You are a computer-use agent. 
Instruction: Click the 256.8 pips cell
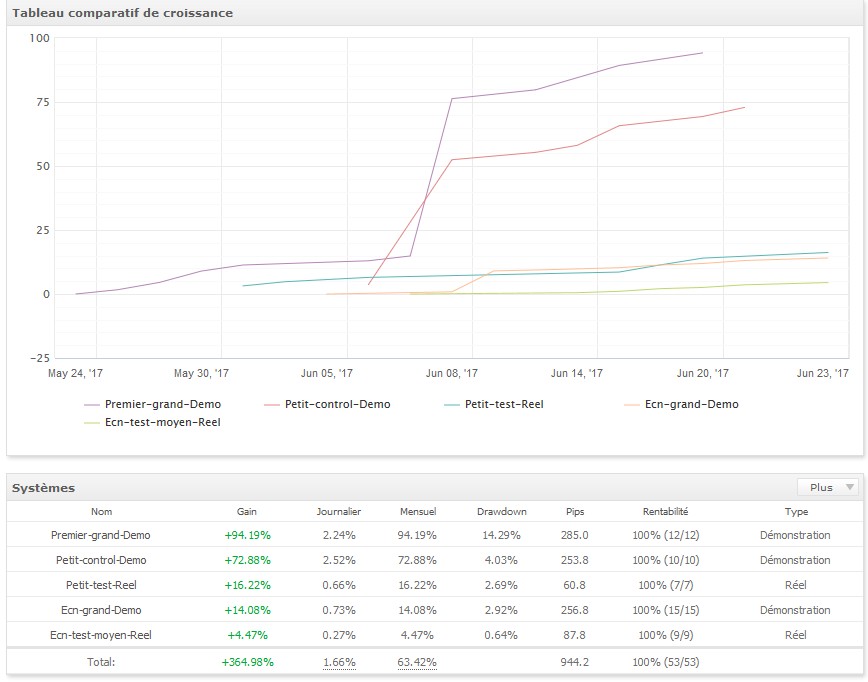pos(575,610)
